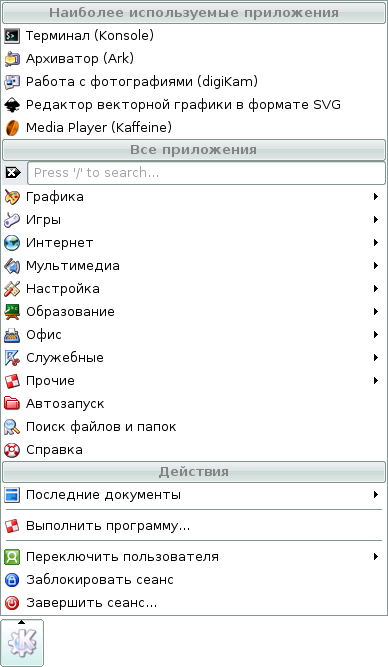Expand the Образование submenu arrow
This screenshot has width=388, height=667.
pos(376,311)
